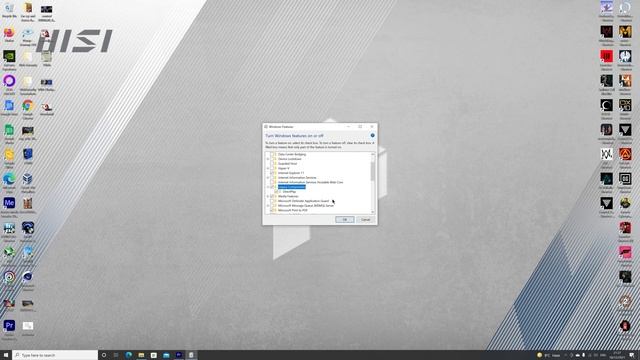Viewport: 640px width, 360px height.
Task: Toggle Microsoft Message Queue (MSMQ) Server checkbox
Action: 272,206
